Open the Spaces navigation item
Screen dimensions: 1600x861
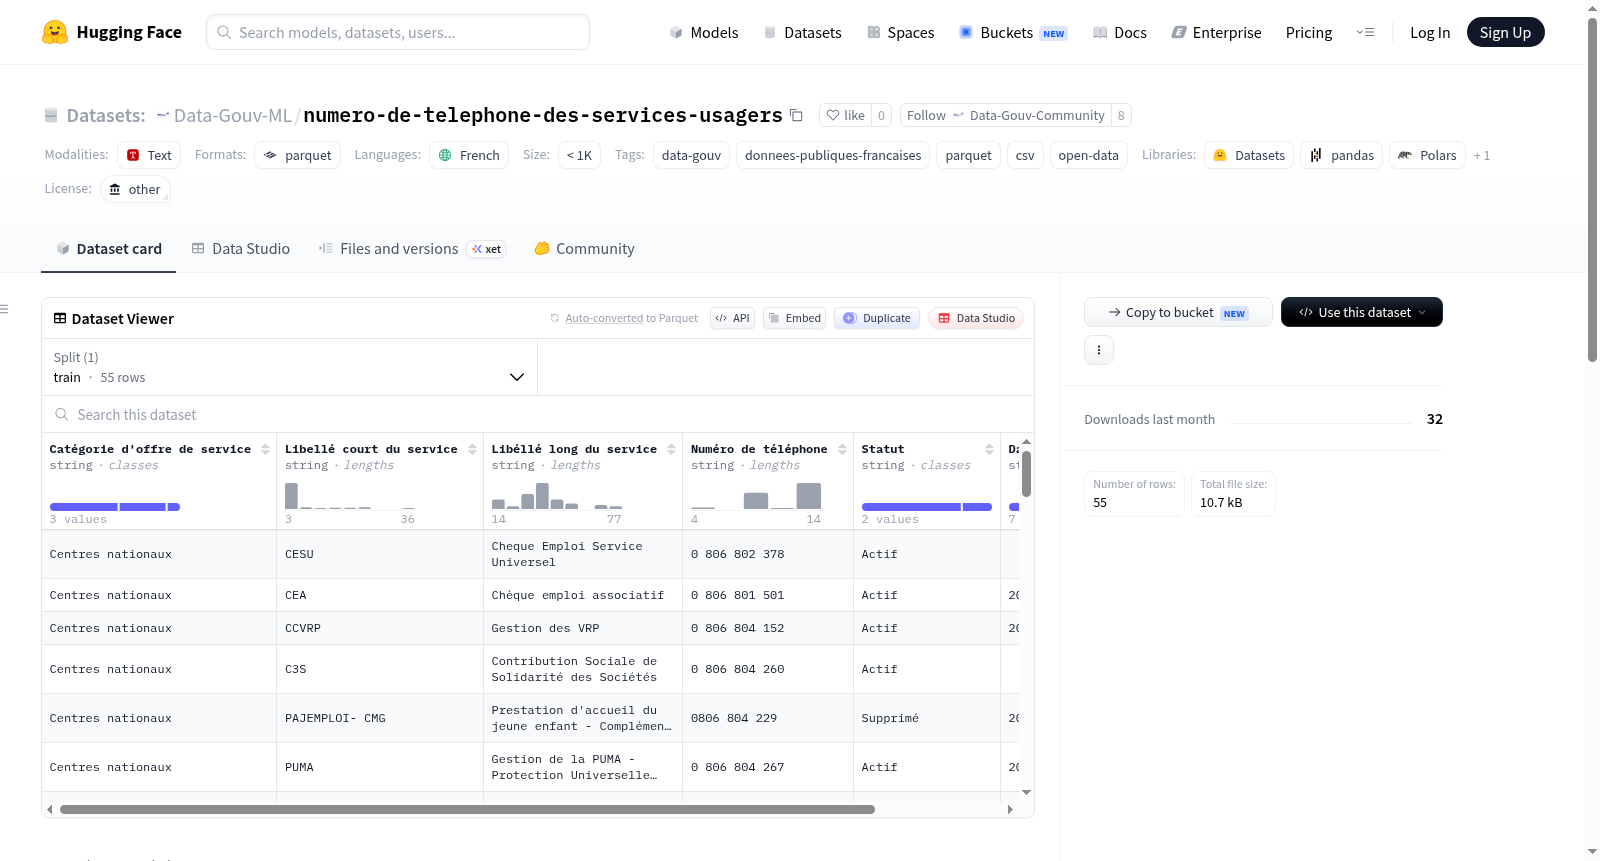pyautogui.click(x=900, y=32)
